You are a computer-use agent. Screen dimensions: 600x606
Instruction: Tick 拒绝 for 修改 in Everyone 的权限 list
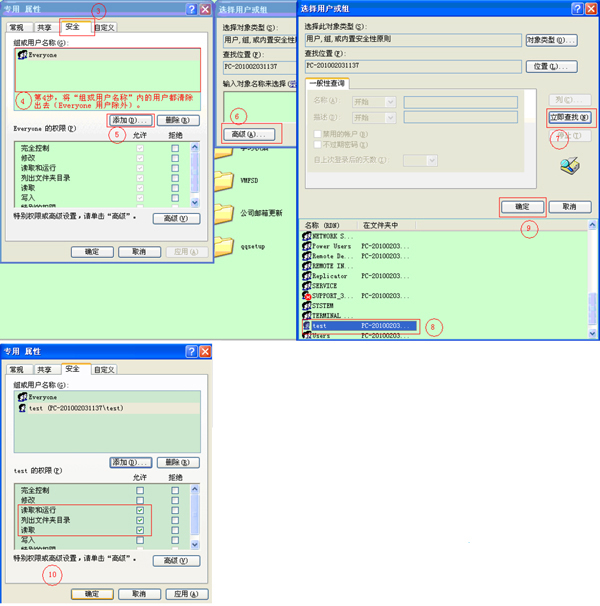[x=175, y=158]
